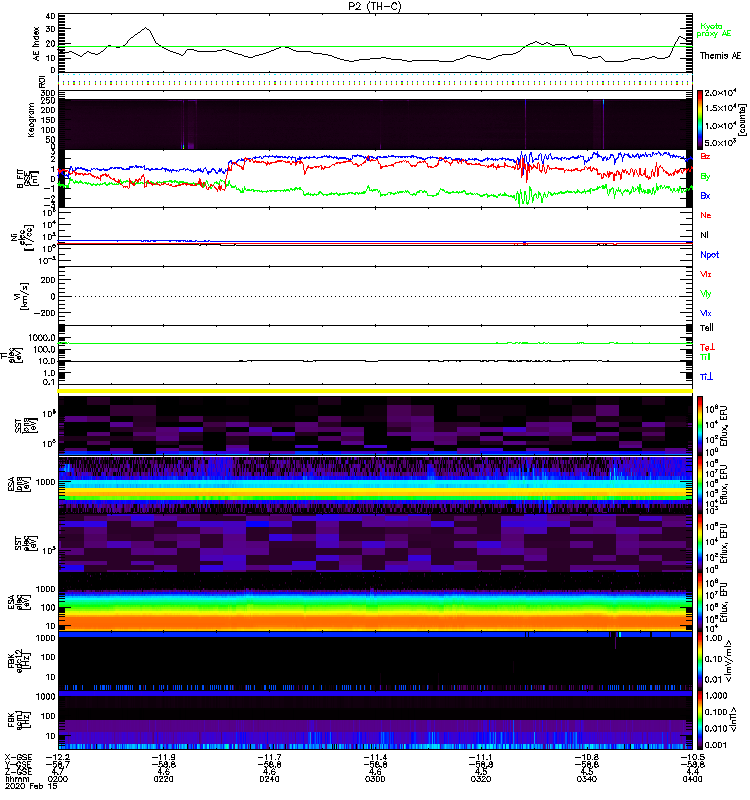The height and width of the screenshot is (800, 750).
Task: Click the hhmm row label
Action: 17,779
